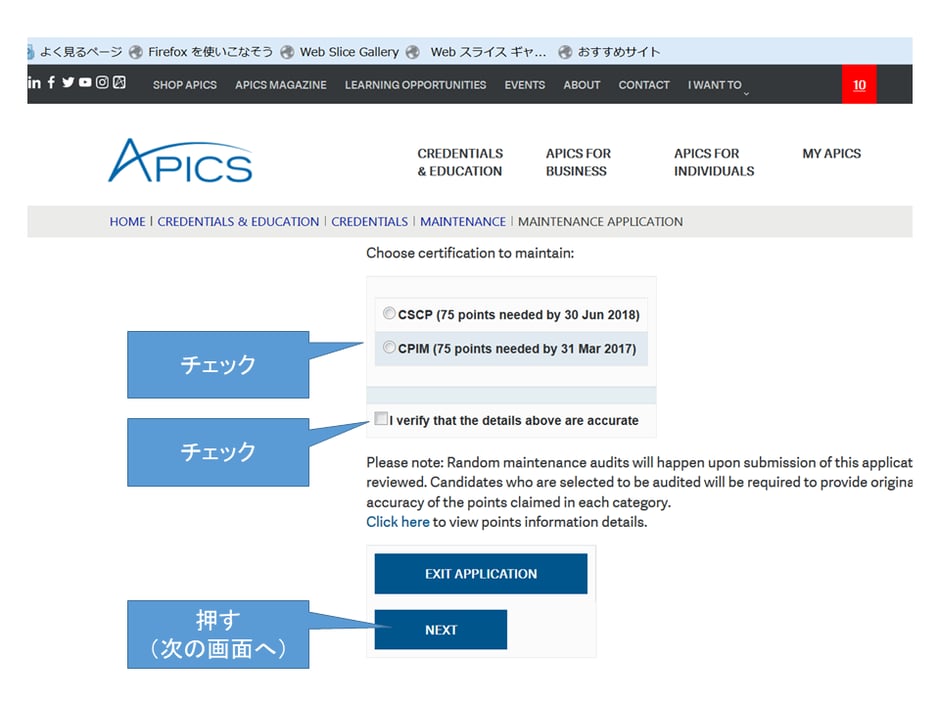Open APICS FOR INDIVIDUALS navigation item
This screenshot has width=940, height=705.
[x=714, y=162]
